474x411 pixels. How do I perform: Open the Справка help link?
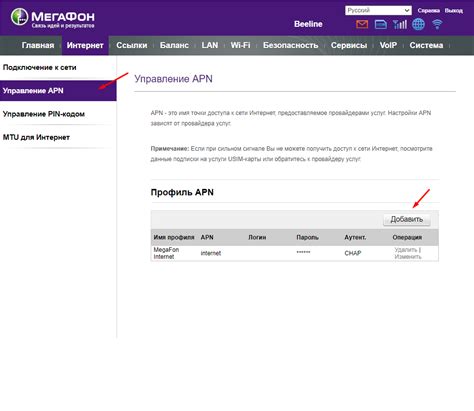pyautogui.click(x=429, y=11)
